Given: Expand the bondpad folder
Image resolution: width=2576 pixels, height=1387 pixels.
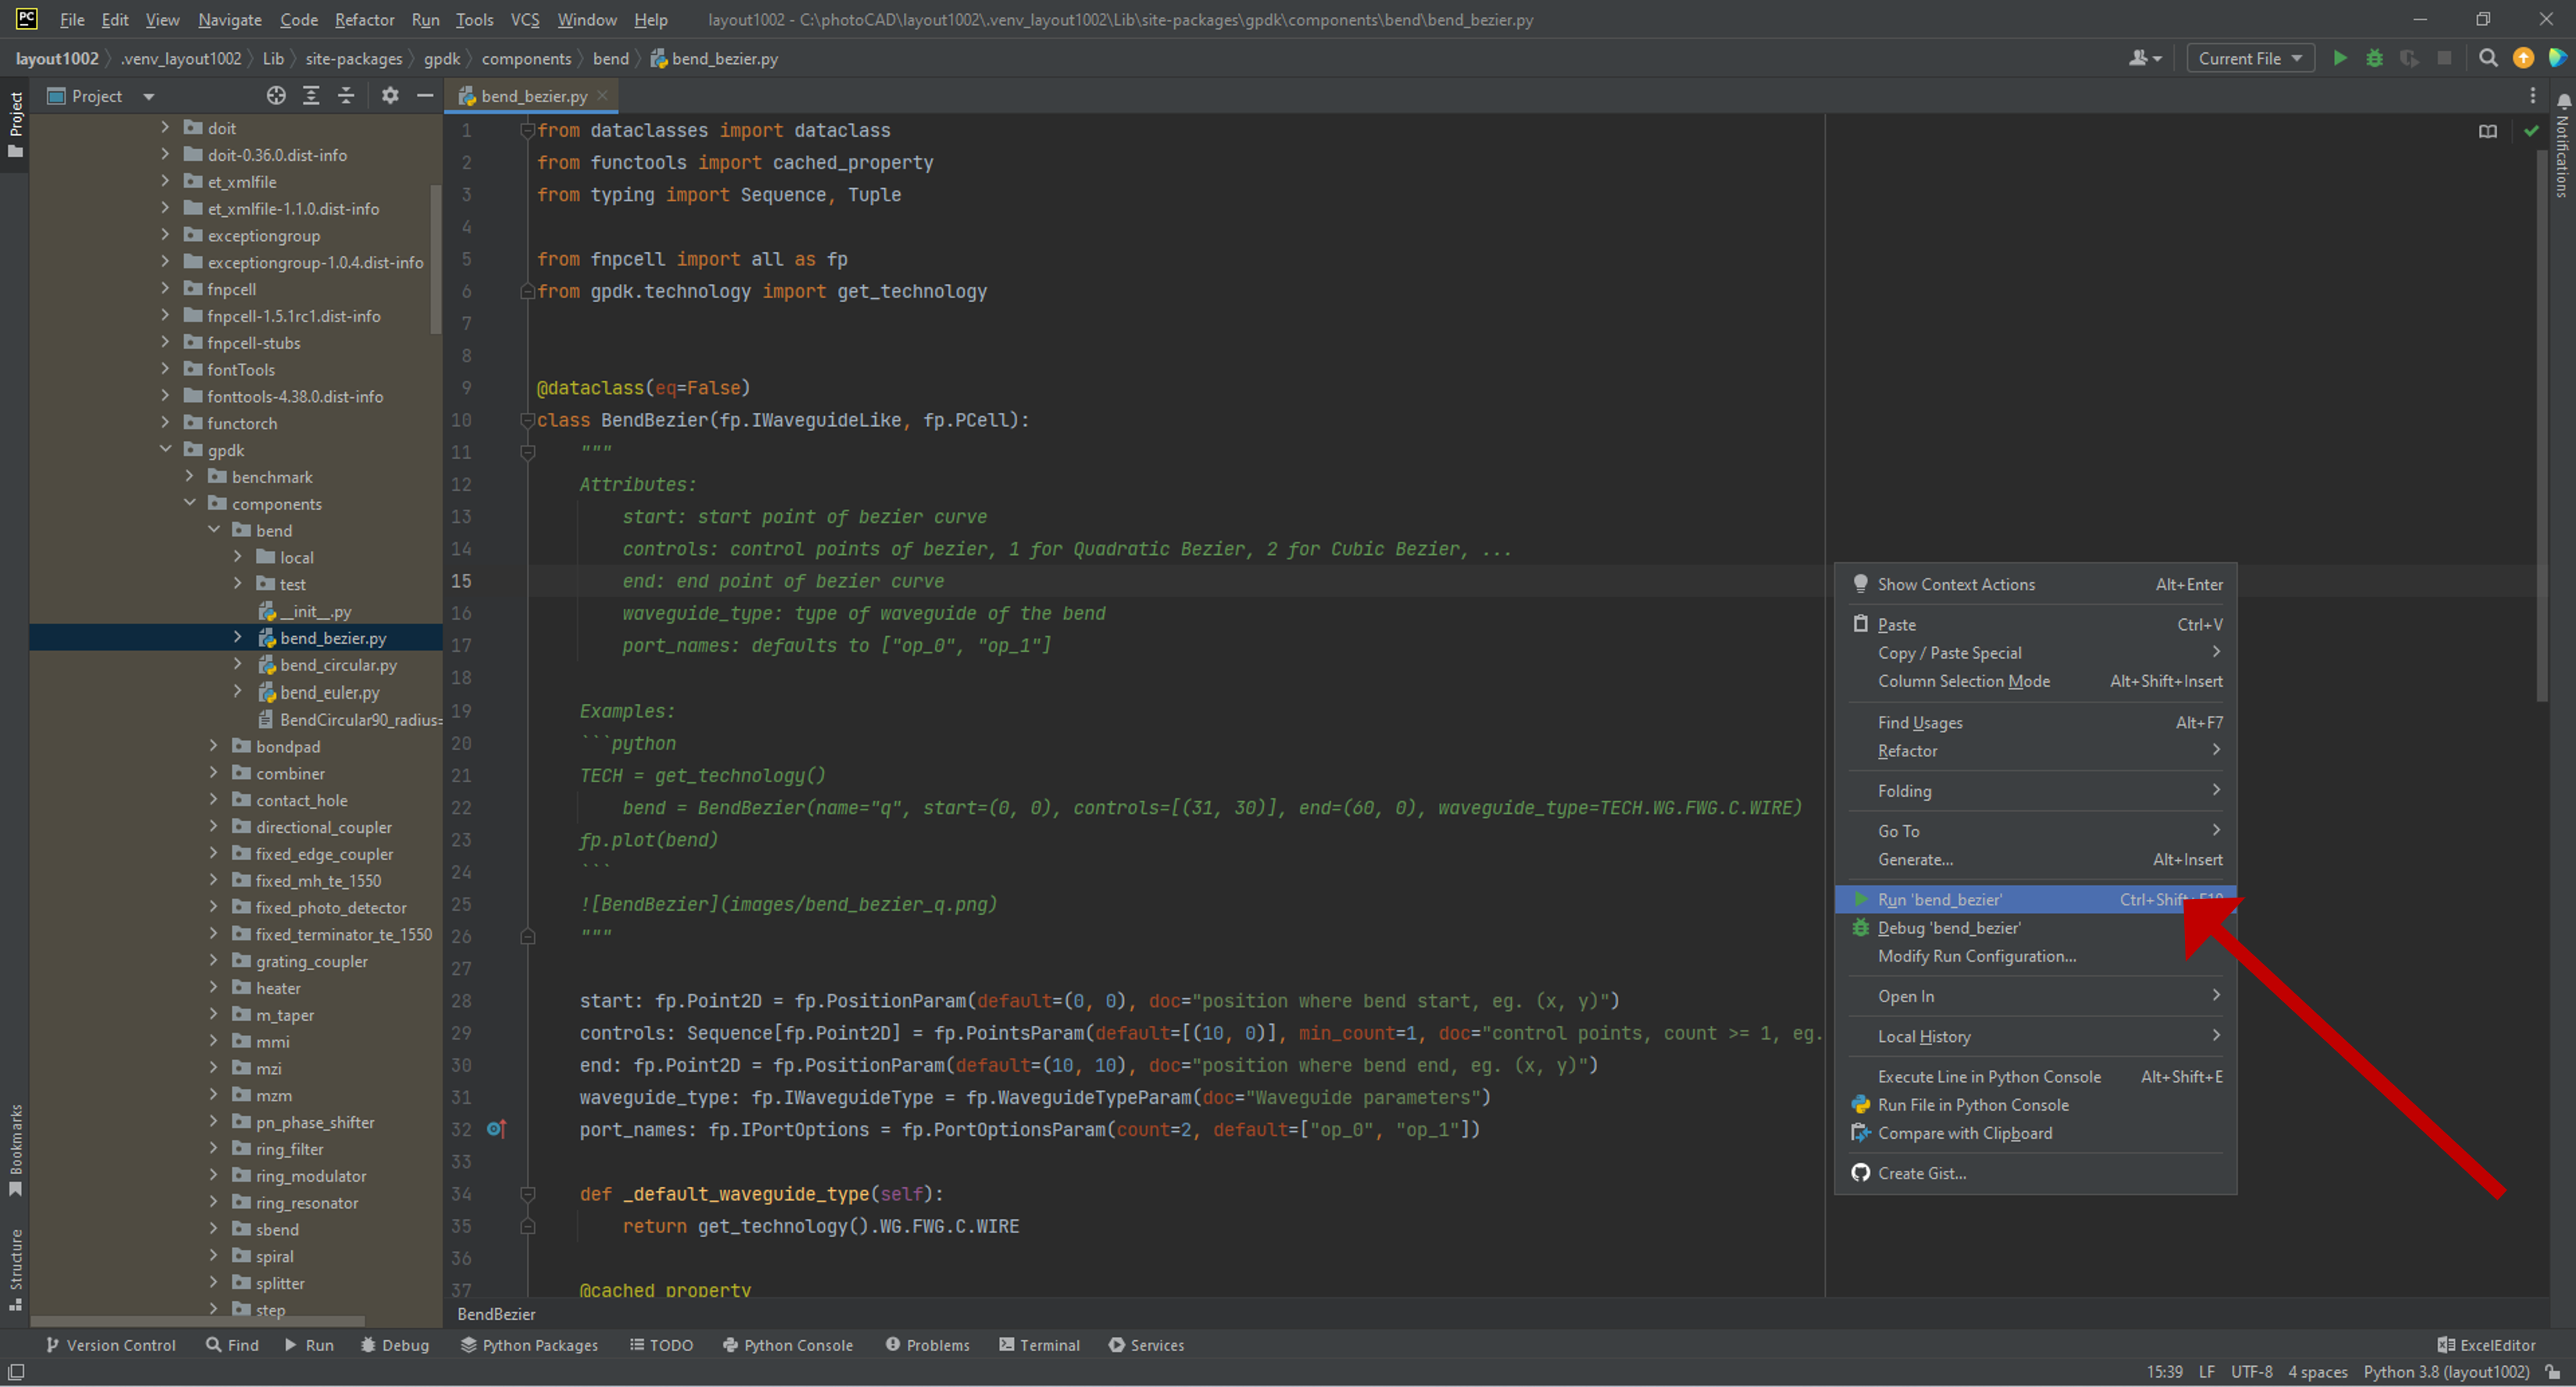Looking at the screenshot, I should [x=214, y=746].
